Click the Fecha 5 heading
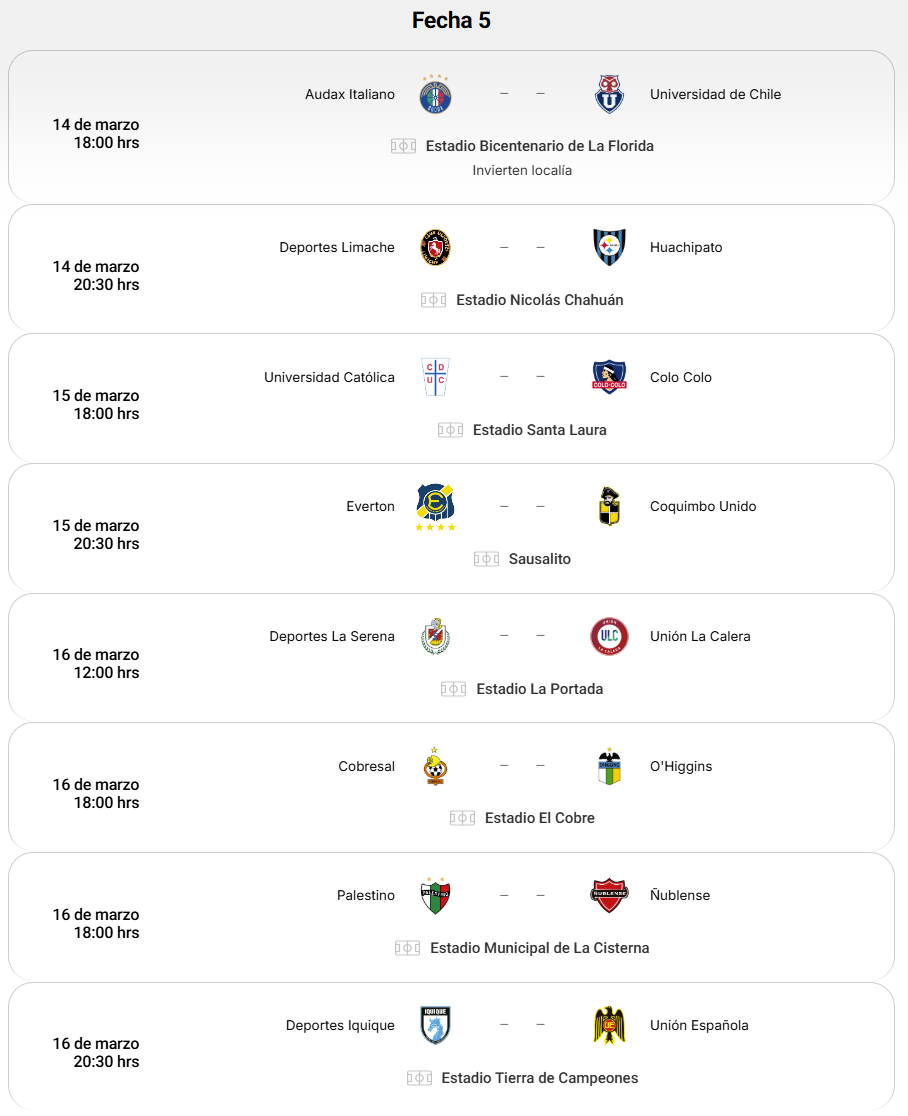Image resolution: width=908 pixels, height=1116 pixels. [451, 20]
